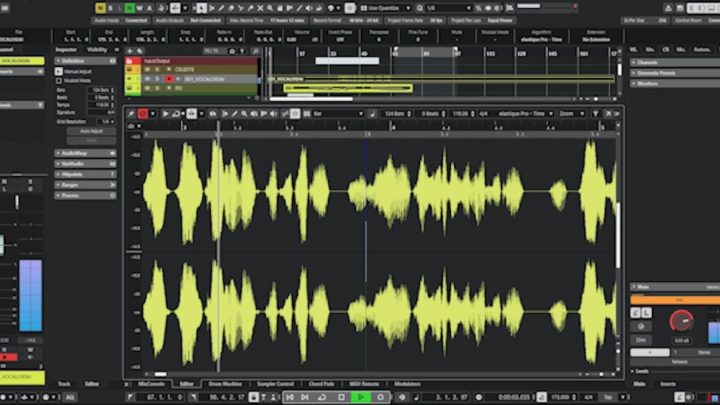Click the Dim button in control room
Image resolution: width=720 pixels, height=405 pixels.
641,340
